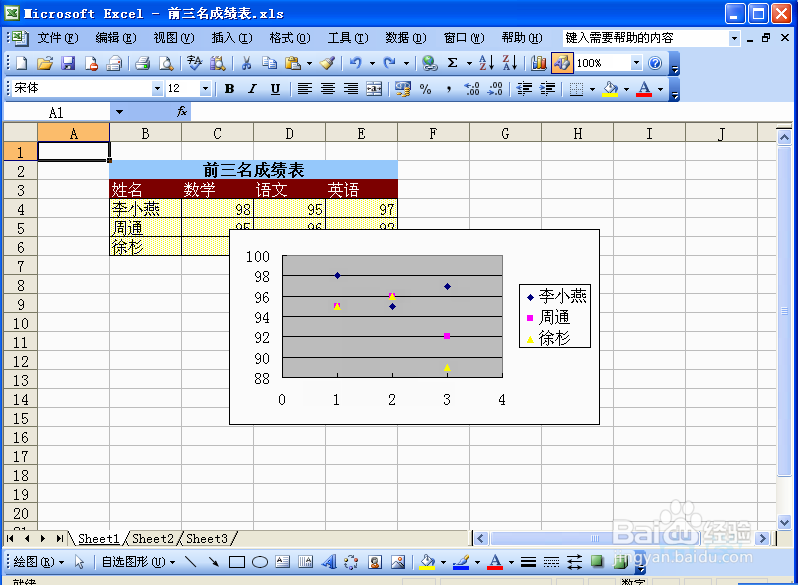Open the 绘图 drawing menu button
The width and height of the screenshot is (798, 585).
38,562
